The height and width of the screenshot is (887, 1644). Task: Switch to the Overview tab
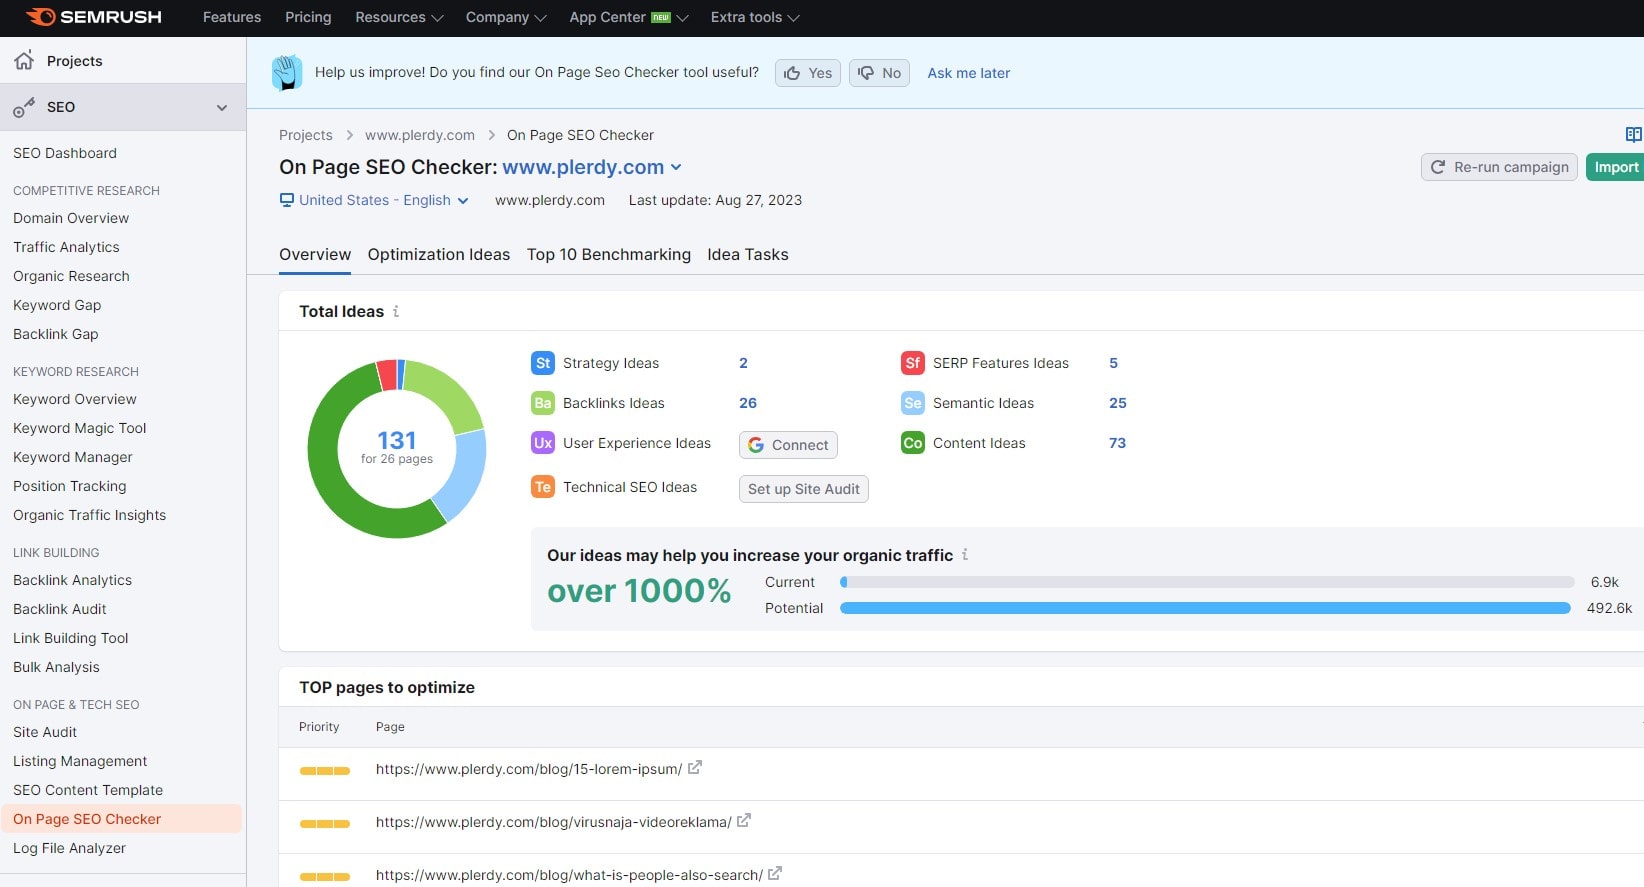tap(315, 254)
